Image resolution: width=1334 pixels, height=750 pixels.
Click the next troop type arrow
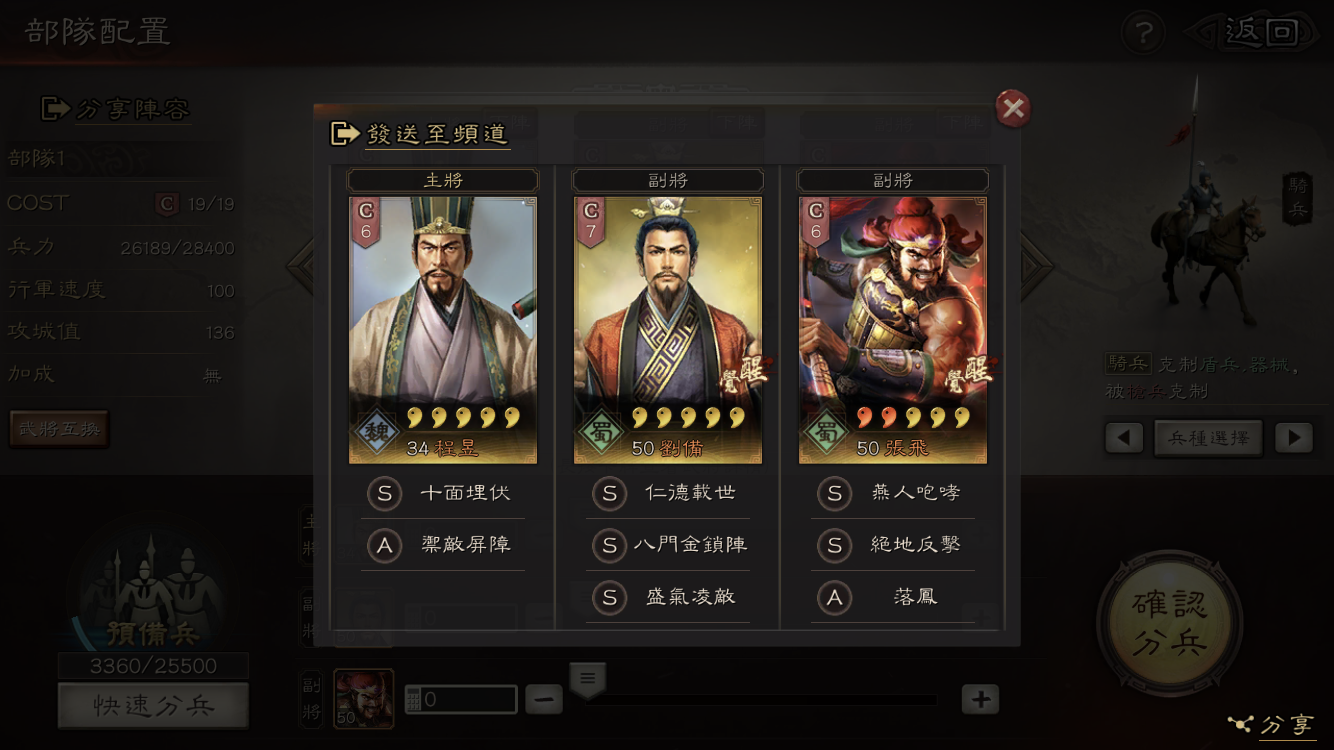coord(1294,438)
